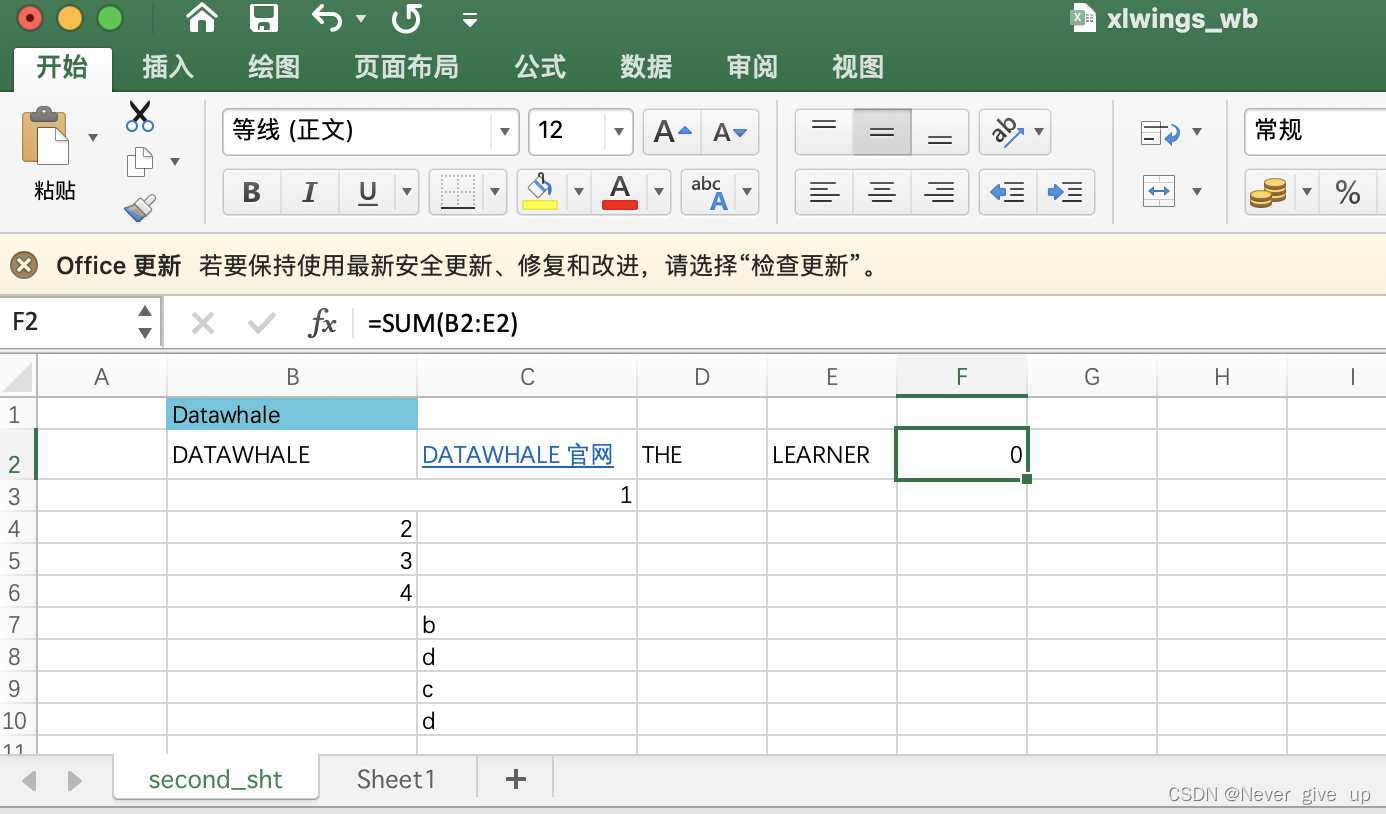
Task: Switch to the Sheet1 worksheet tab
Action: coord(396,779)
